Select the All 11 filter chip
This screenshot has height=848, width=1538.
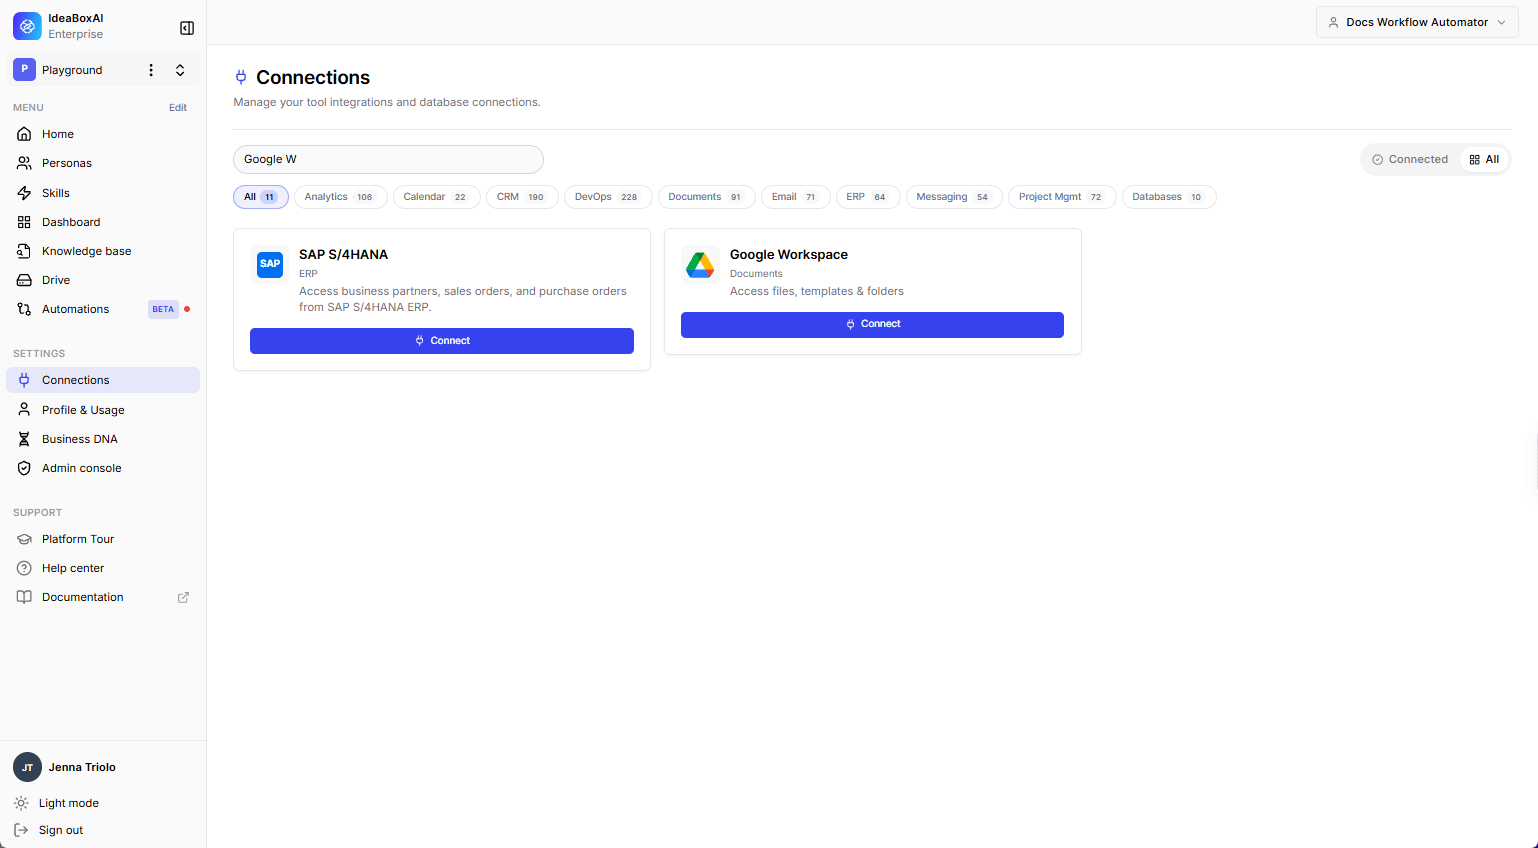click(261, 197)
